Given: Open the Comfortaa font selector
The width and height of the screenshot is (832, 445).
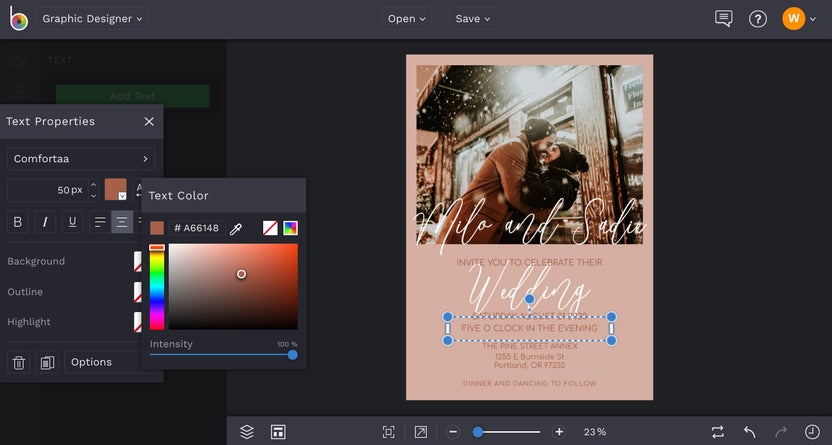Looking at the screenshot, I should tap(81, 159).
